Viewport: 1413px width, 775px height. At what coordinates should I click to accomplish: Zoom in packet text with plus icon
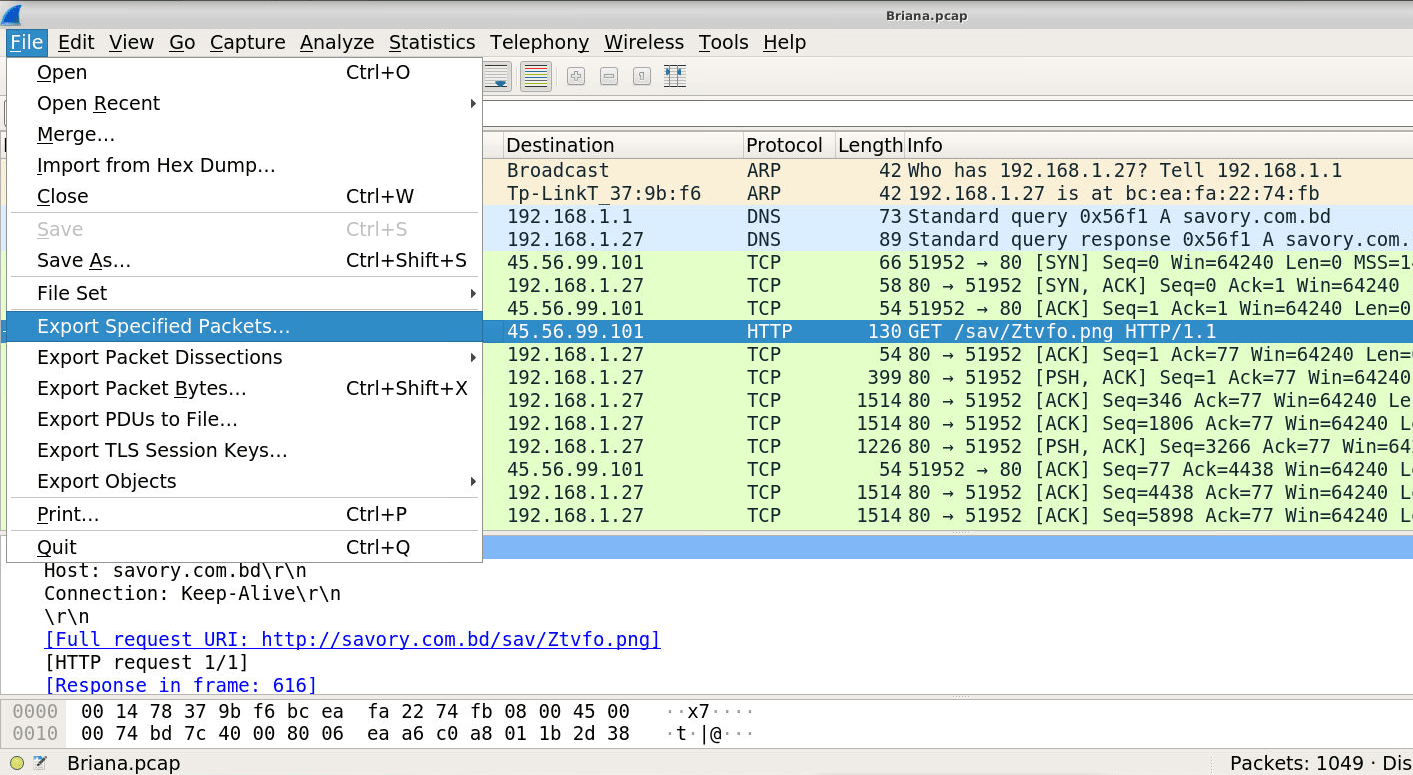576,76
